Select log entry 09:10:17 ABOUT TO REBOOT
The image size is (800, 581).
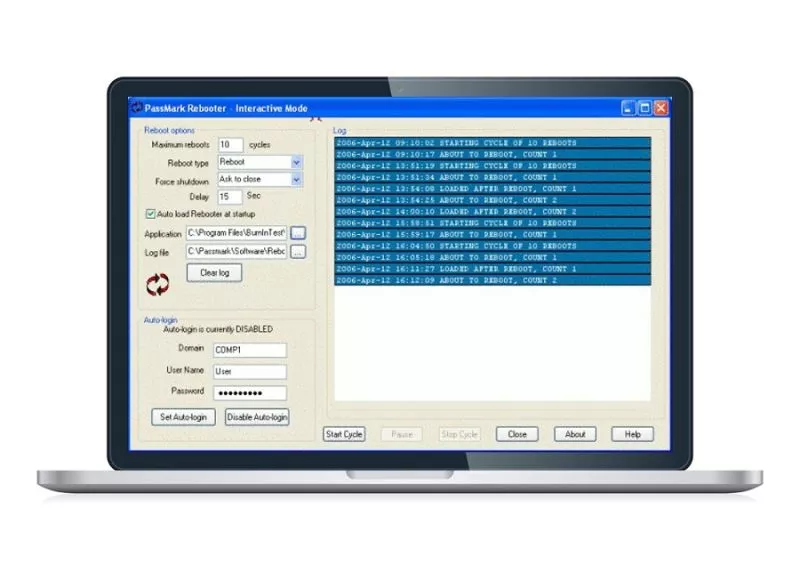coord(493,155)
